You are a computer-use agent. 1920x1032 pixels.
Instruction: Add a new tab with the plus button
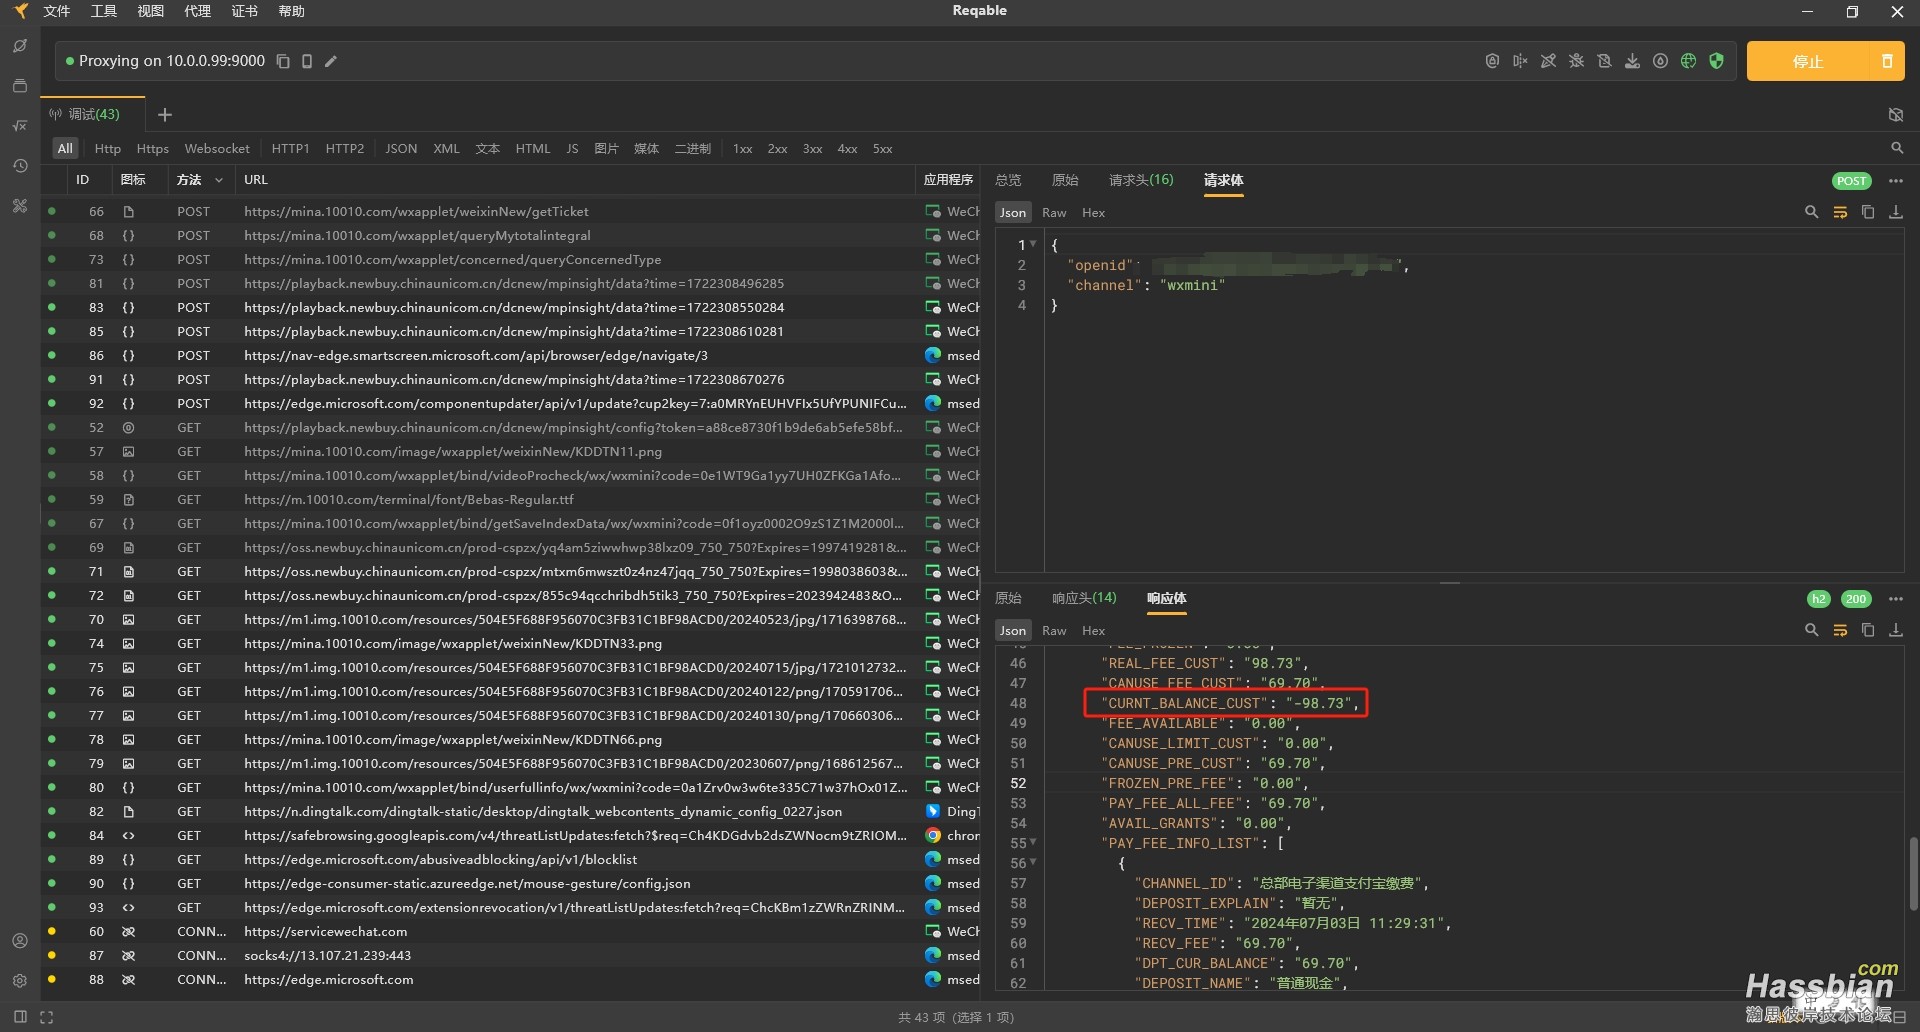tap(165, 115)
